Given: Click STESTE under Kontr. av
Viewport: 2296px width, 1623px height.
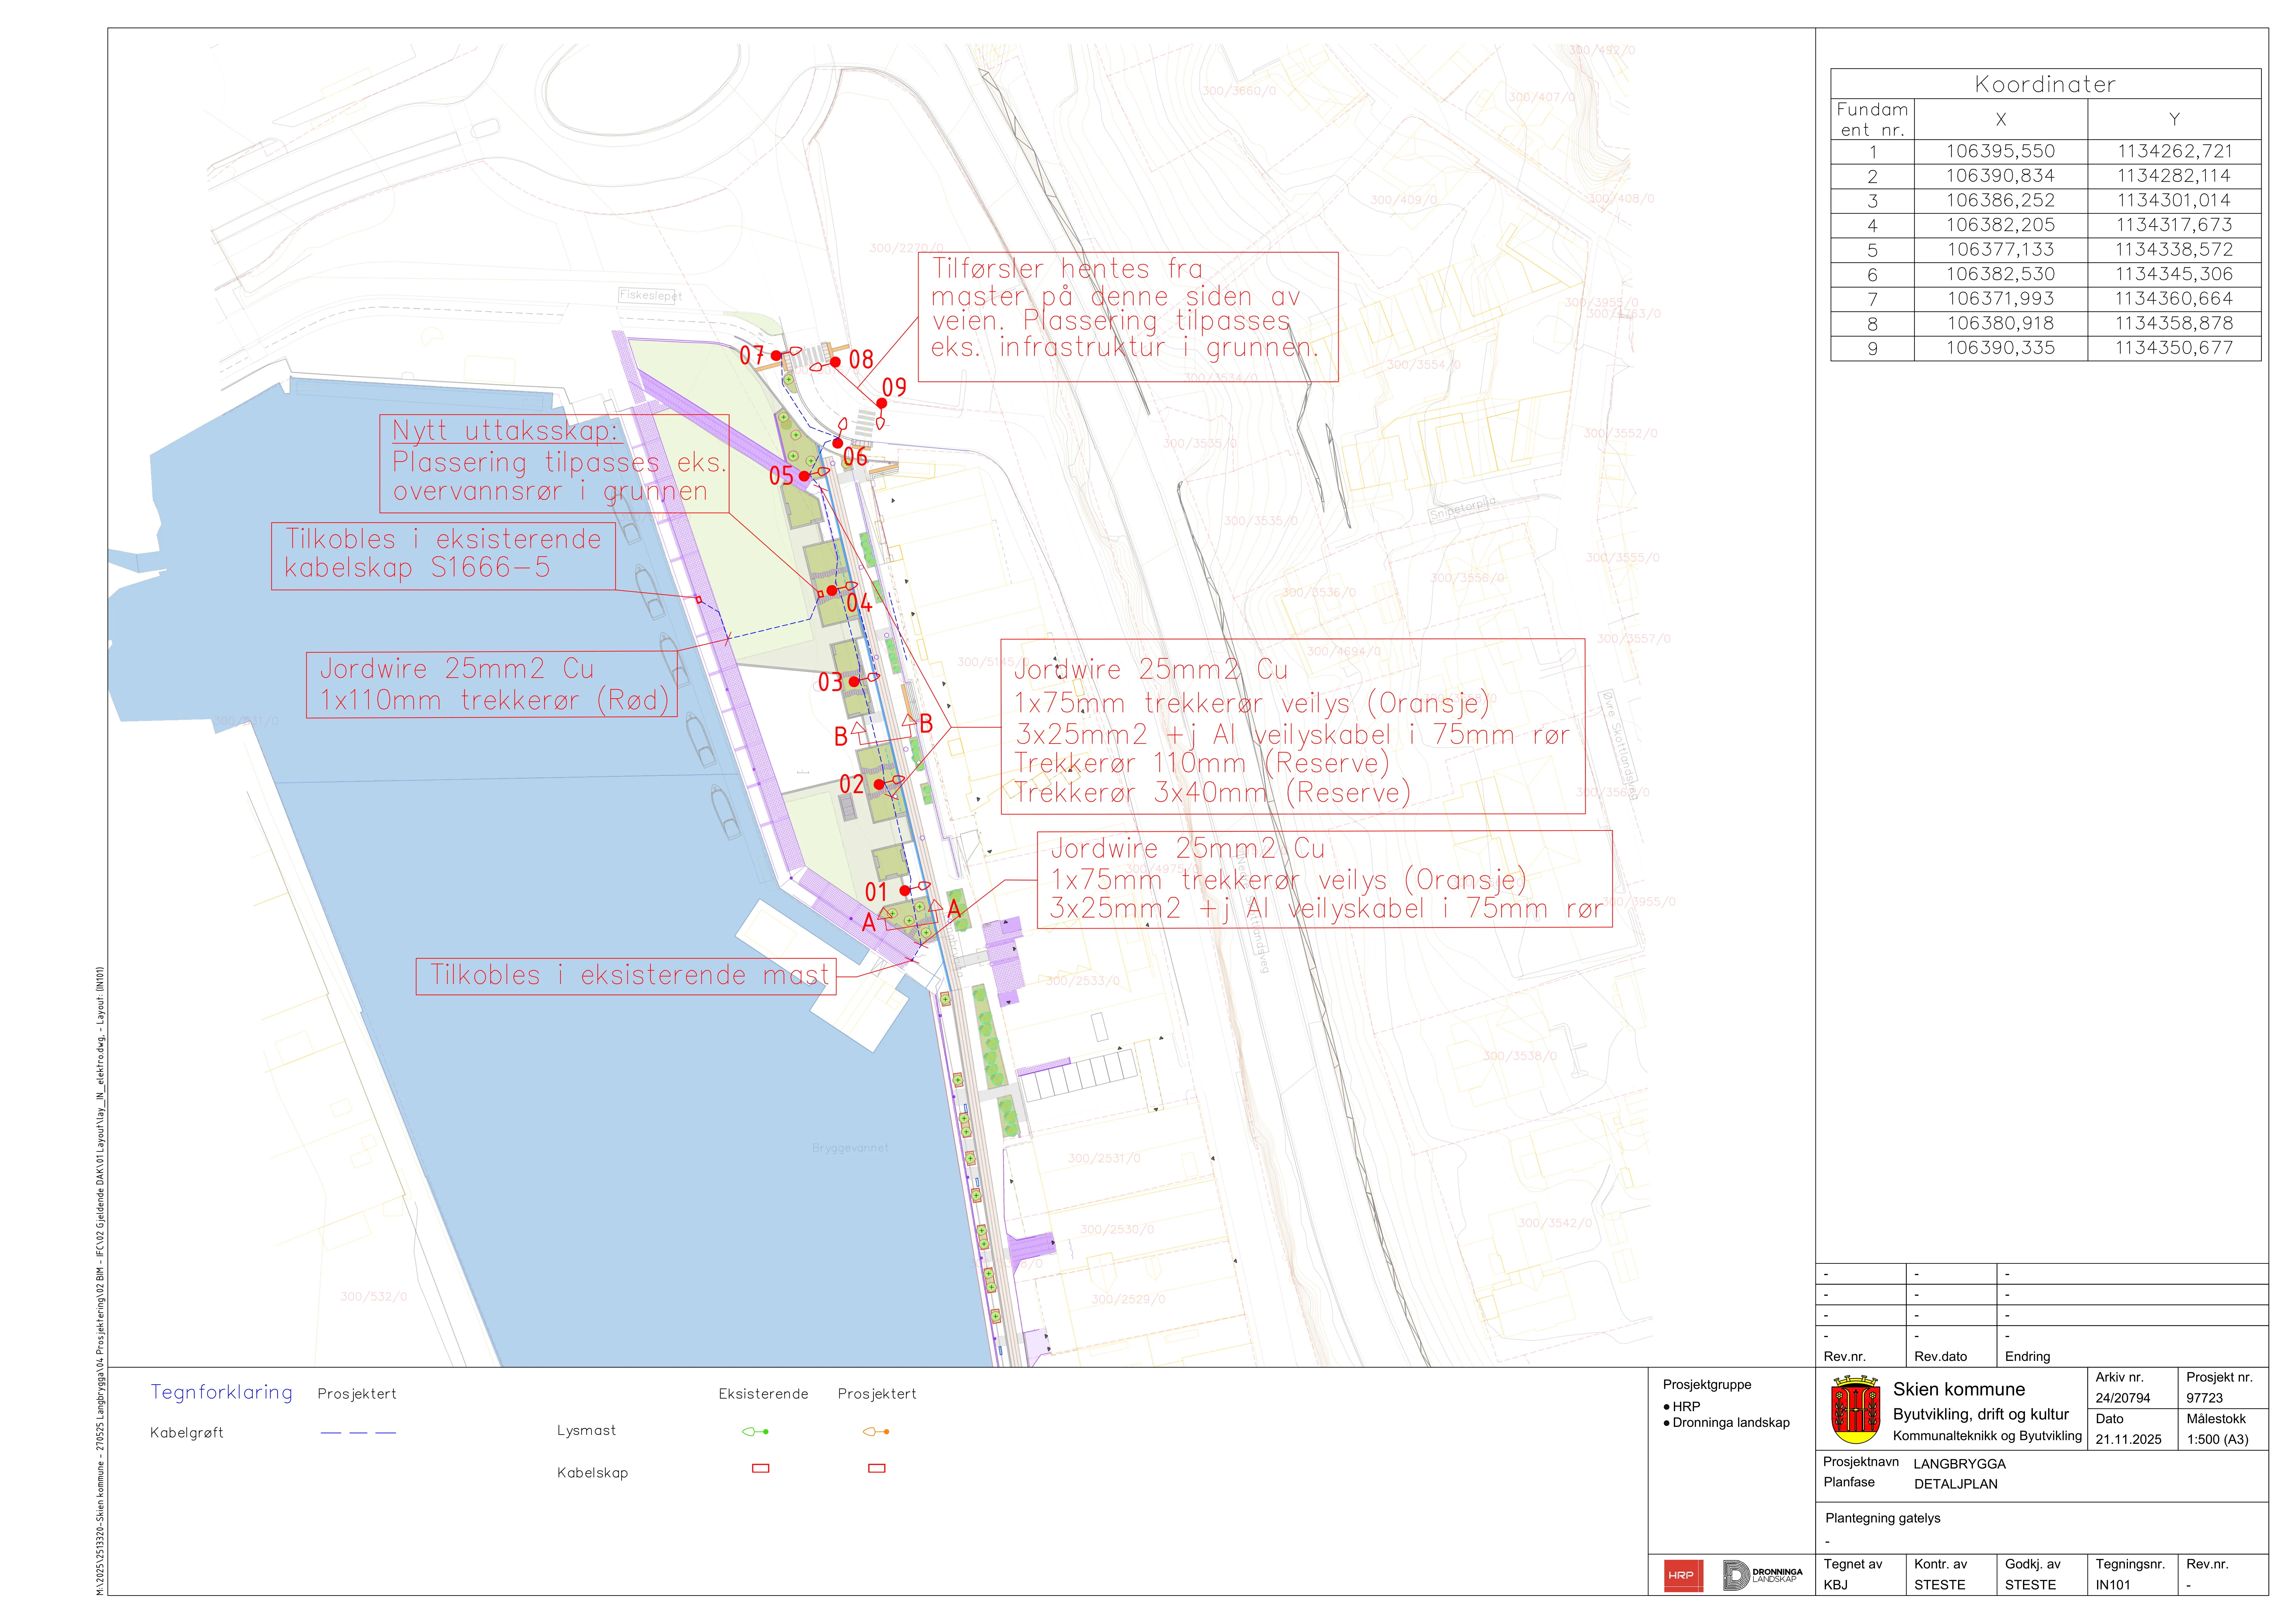Looking at the screenshot, I should [x=1940, y=1585].
